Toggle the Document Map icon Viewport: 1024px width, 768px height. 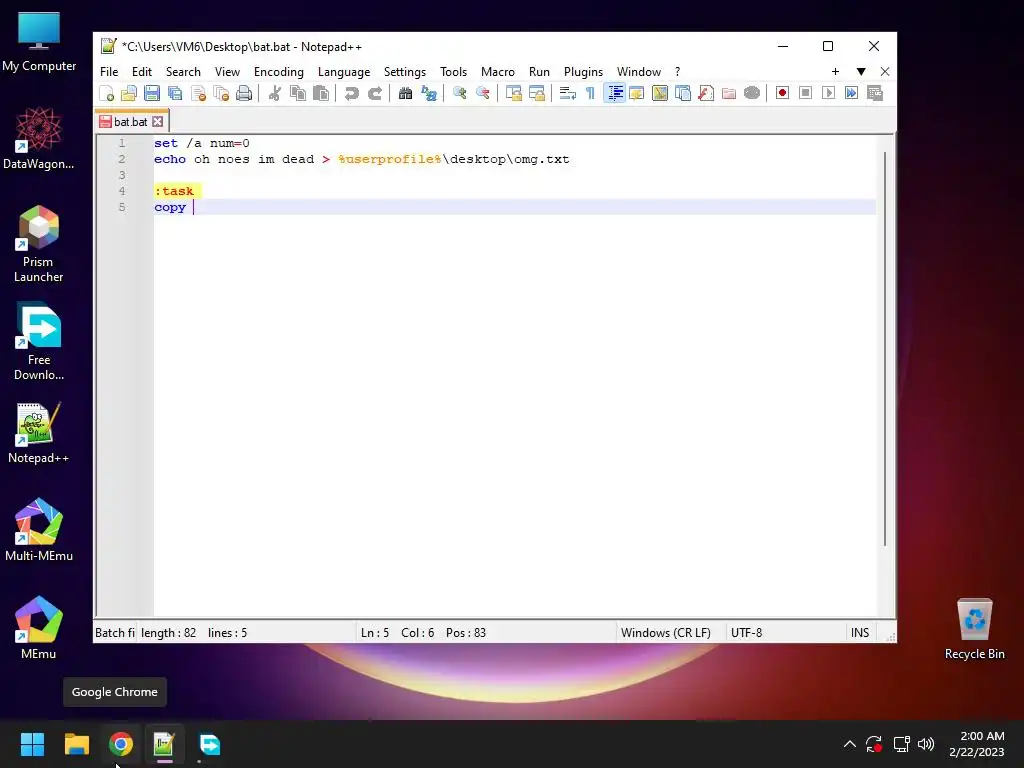[660, 93]
